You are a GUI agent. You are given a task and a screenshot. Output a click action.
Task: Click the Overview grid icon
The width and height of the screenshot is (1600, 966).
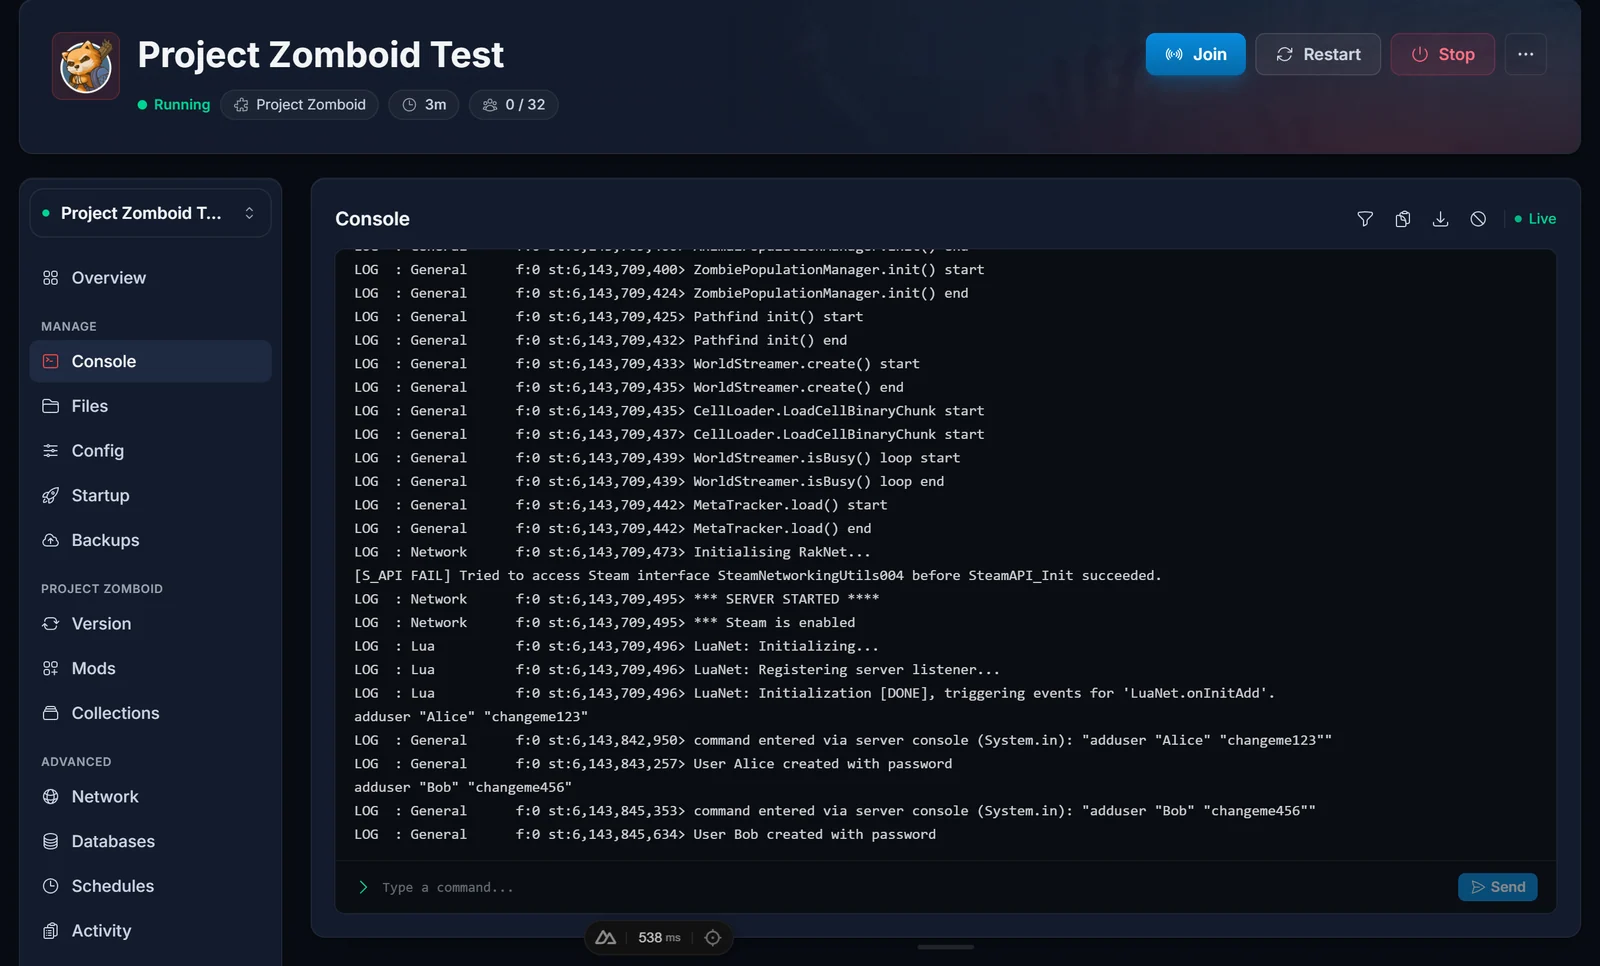click(51, 278)
